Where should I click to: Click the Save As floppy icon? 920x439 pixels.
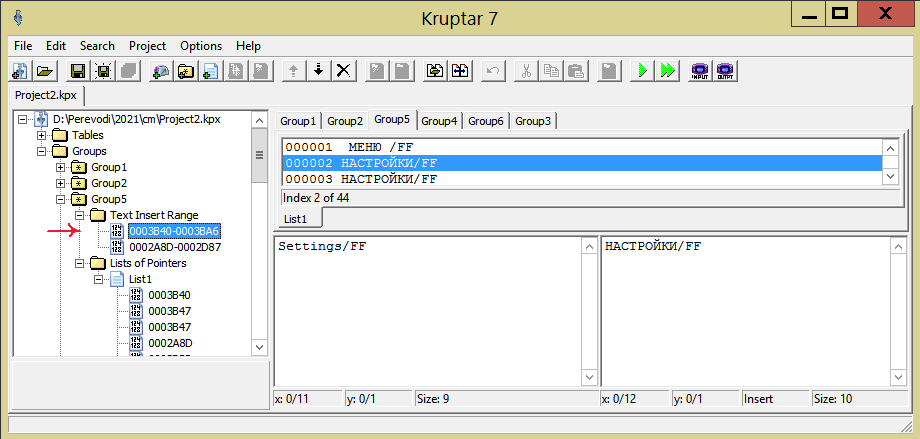coord(104,71)
